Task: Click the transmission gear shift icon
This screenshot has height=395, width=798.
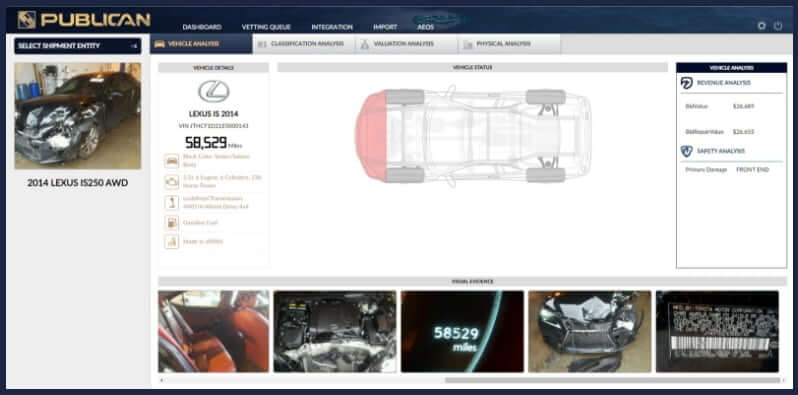Action: click(172, 202)
